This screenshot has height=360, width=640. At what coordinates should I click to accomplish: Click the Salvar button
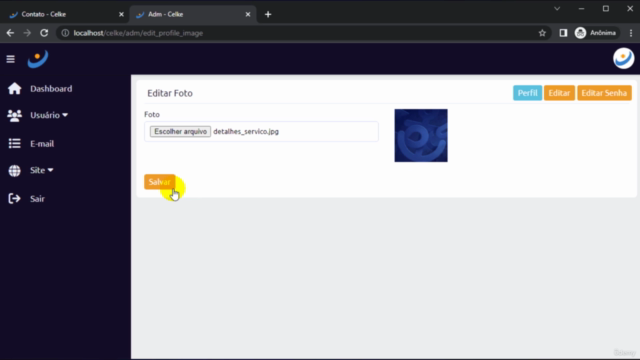tap(160, 182)
